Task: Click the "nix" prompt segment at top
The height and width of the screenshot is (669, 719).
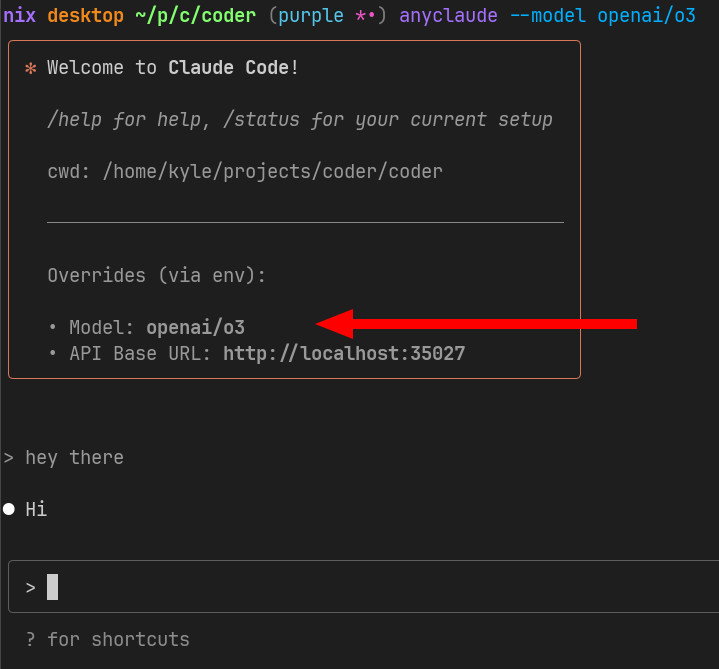Action: click(x=20, y=16)
